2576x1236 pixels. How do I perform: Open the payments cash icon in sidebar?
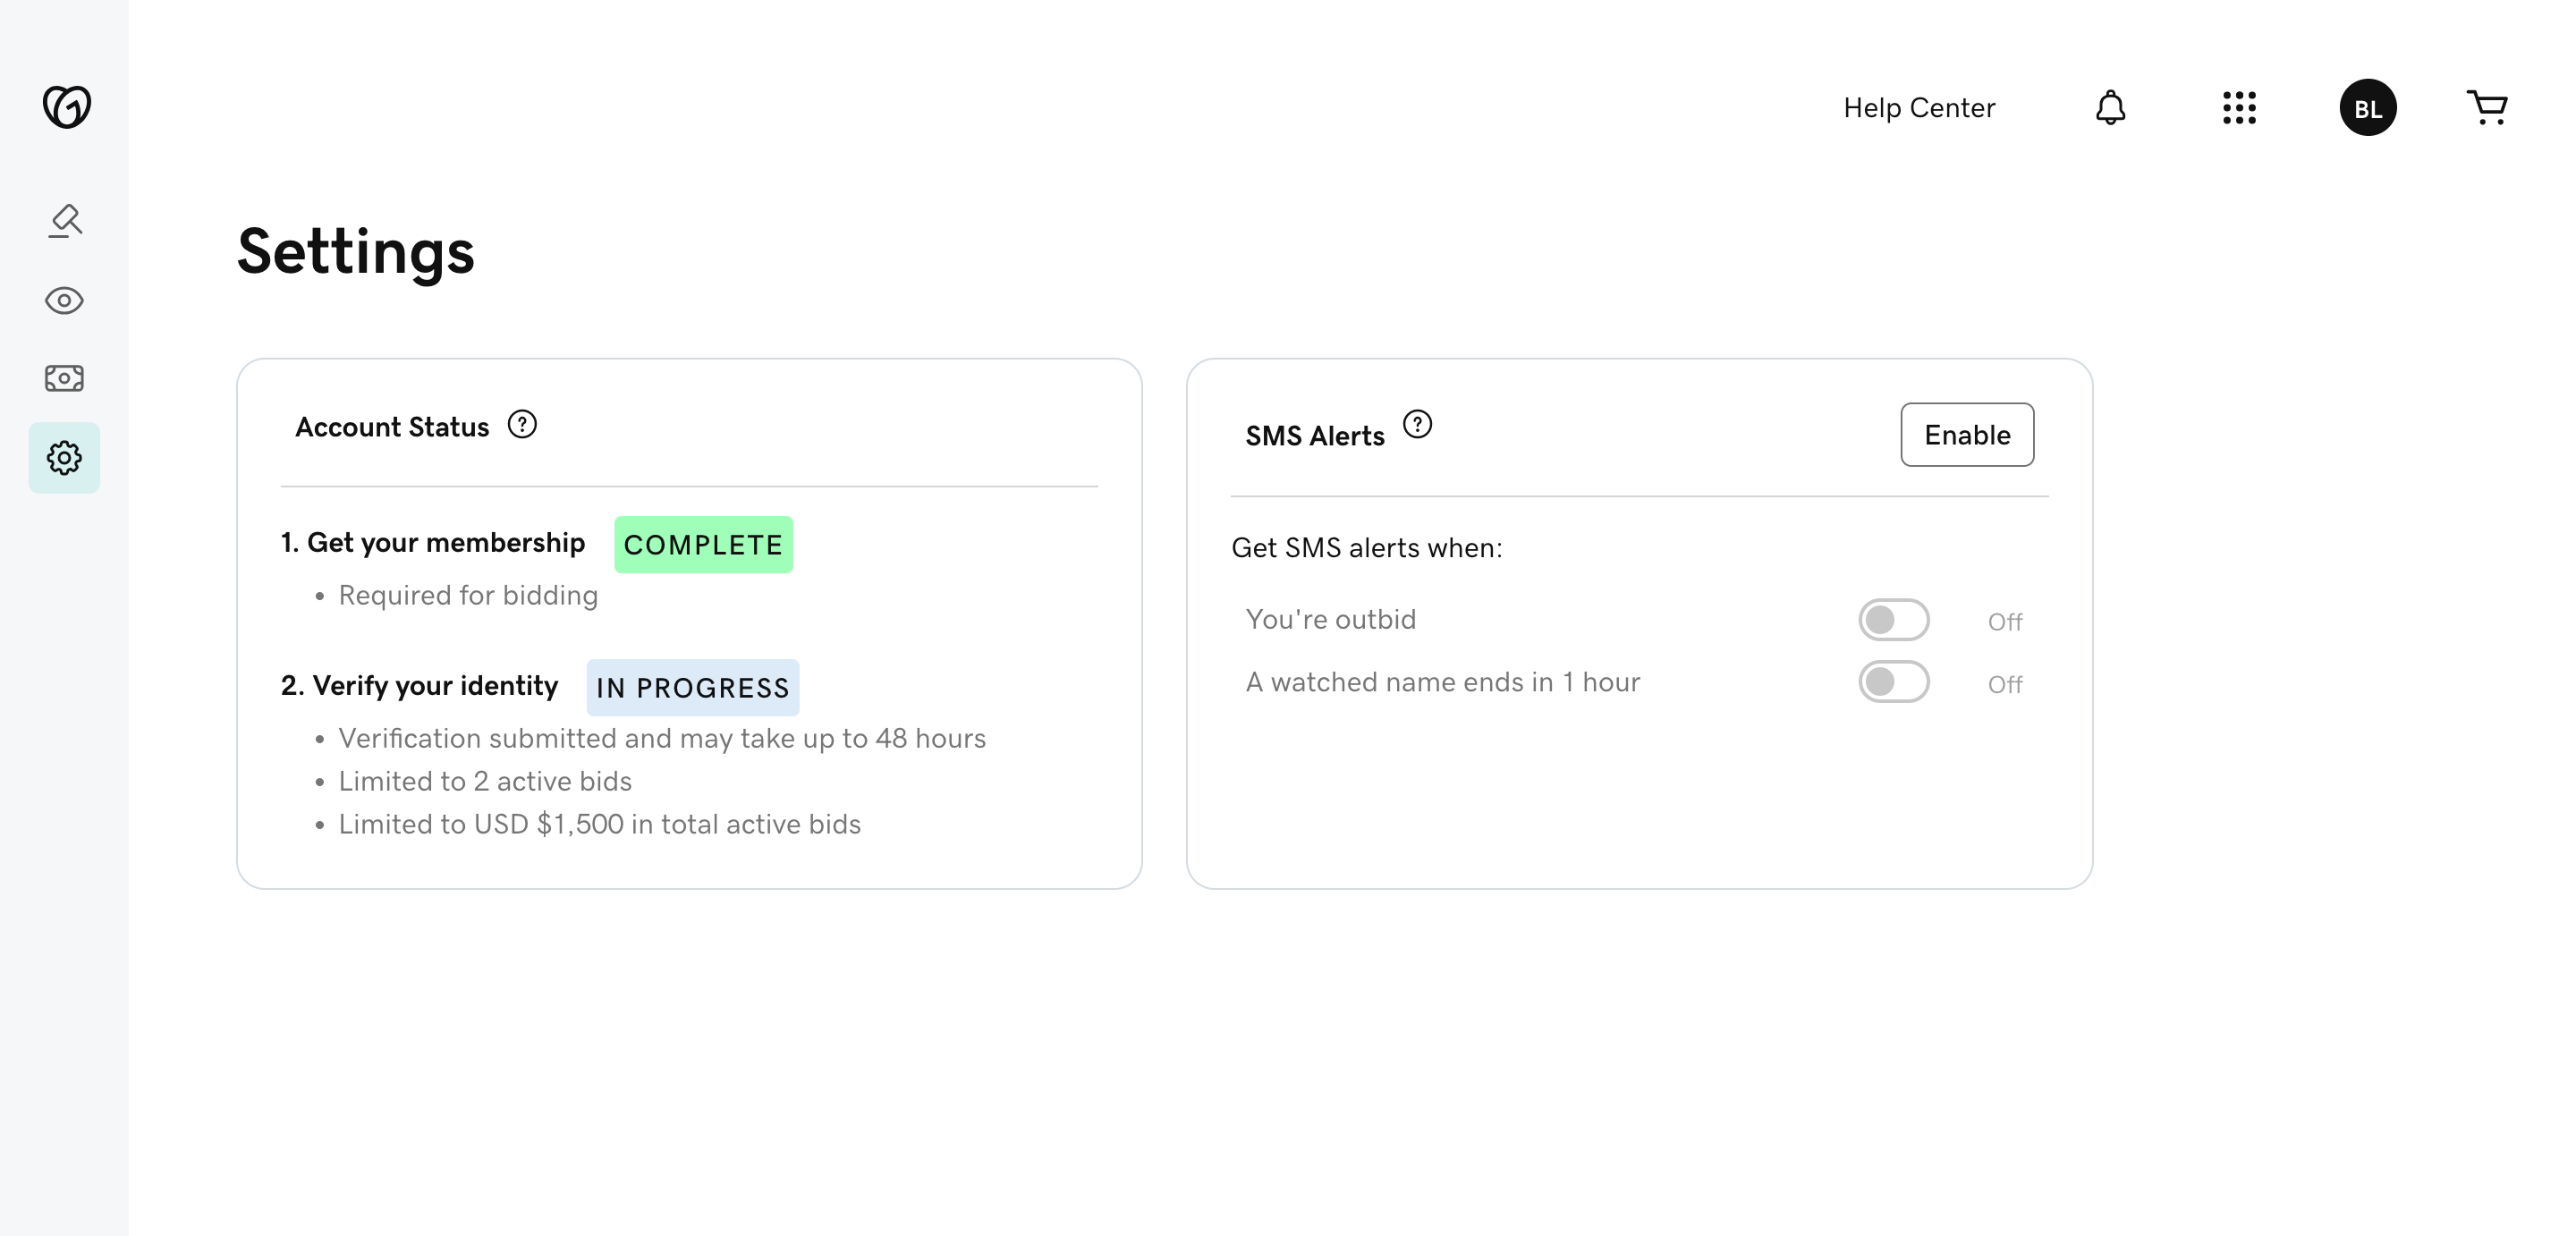tap(64, 378)
